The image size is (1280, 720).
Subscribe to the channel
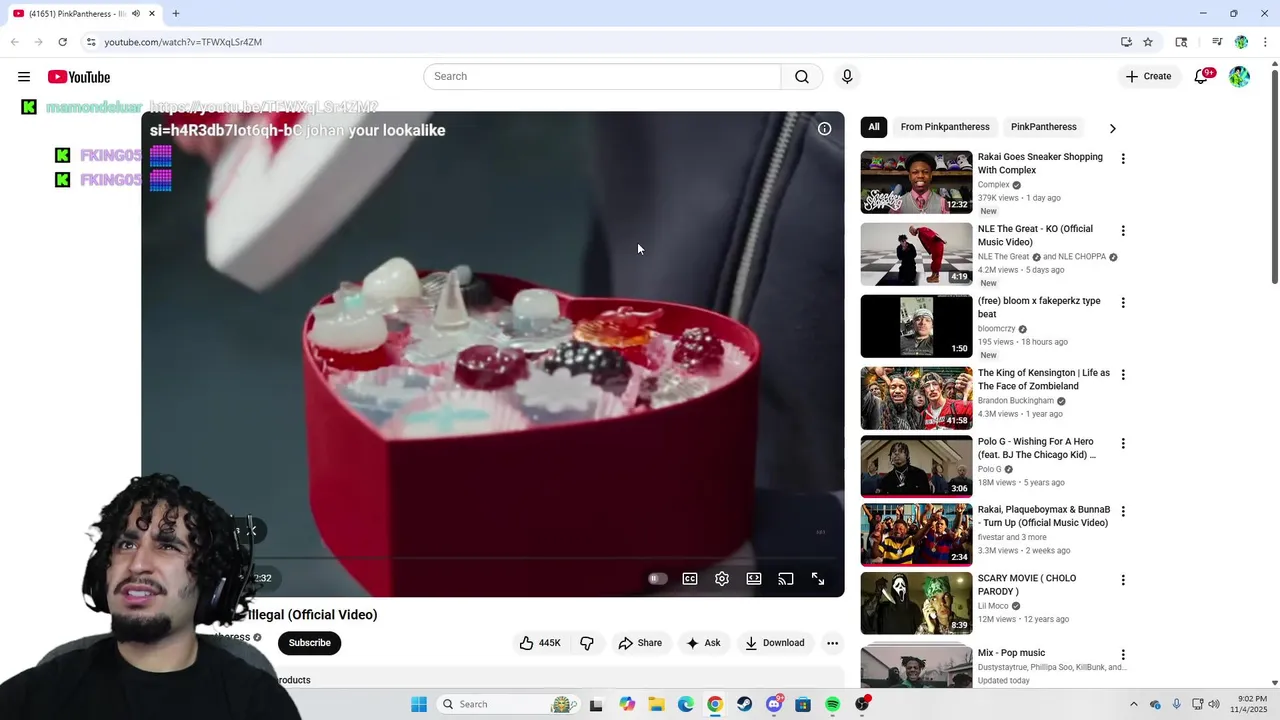click(310, 643)
